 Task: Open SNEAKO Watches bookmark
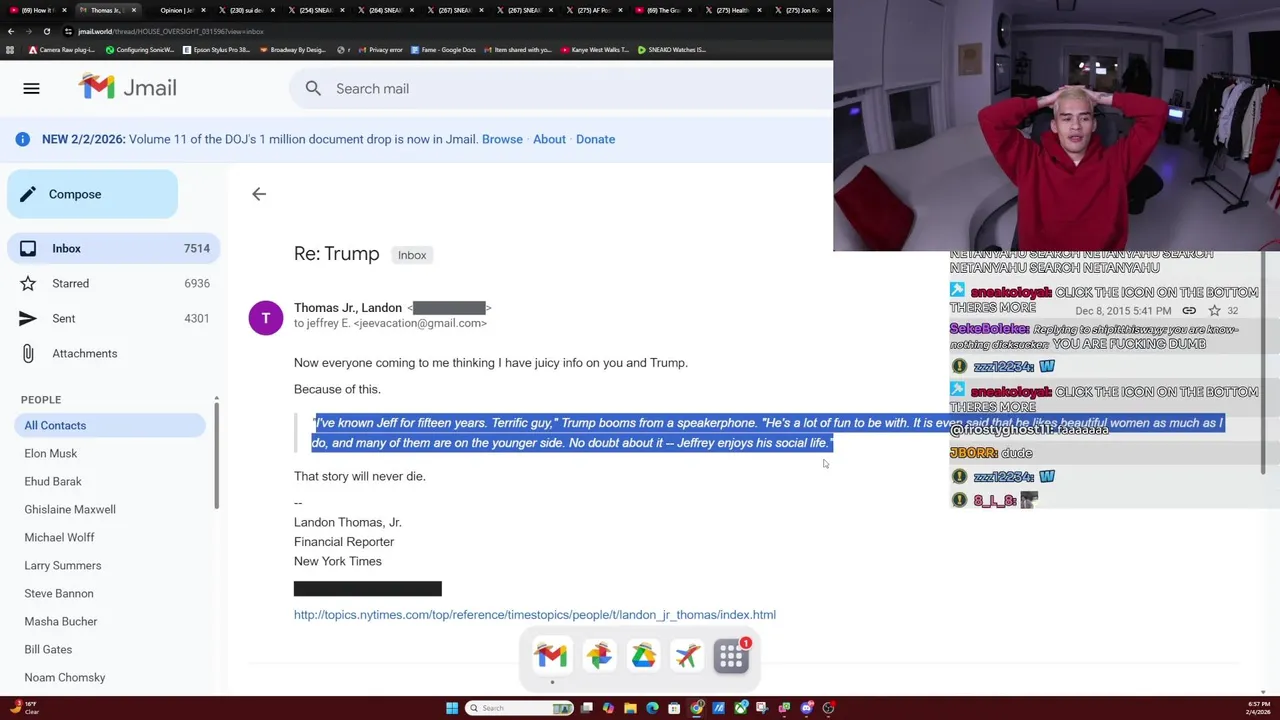[672, 49]
